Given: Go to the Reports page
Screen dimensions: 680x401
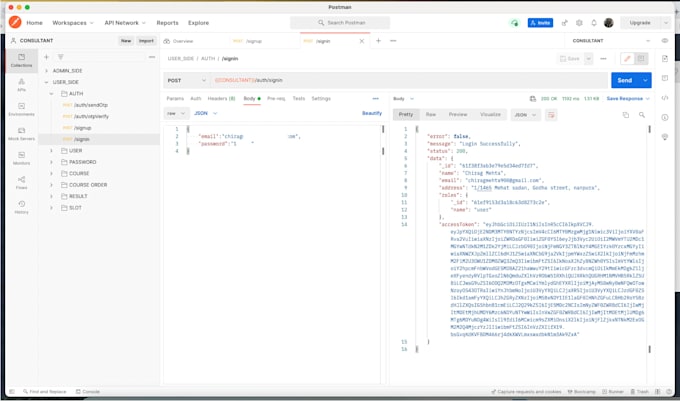Looking at the screenshot, I should tap(167, 23).
